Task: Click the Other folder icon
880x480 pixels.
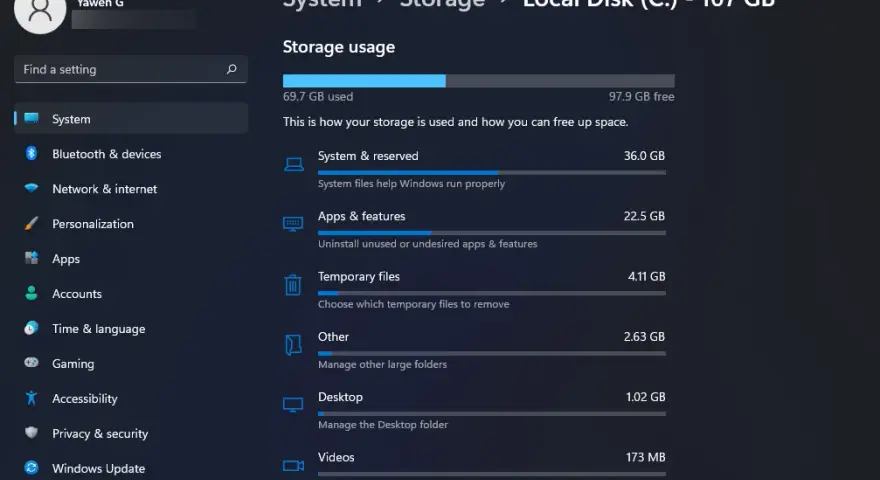Action: point(293,345)
